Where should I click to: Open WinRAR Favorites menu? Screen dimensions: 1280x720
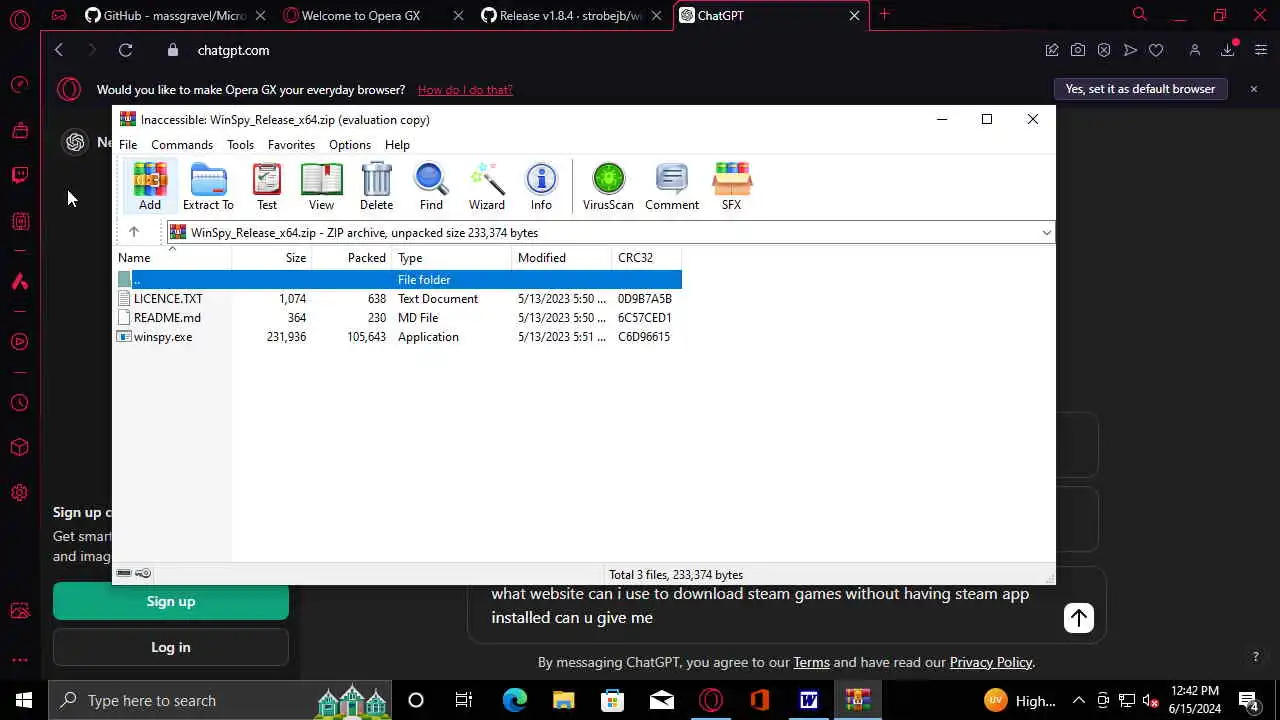coord(291,145)
